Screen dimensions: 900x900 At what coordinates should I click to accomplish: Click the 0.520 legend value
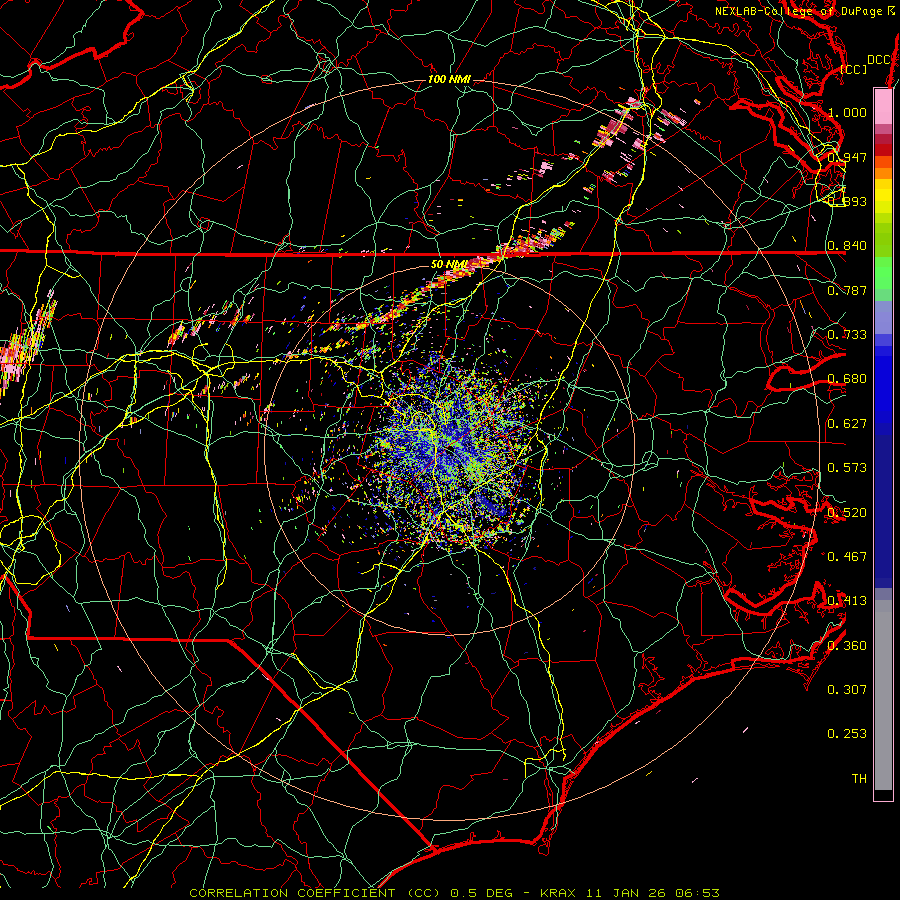[847, 512]
